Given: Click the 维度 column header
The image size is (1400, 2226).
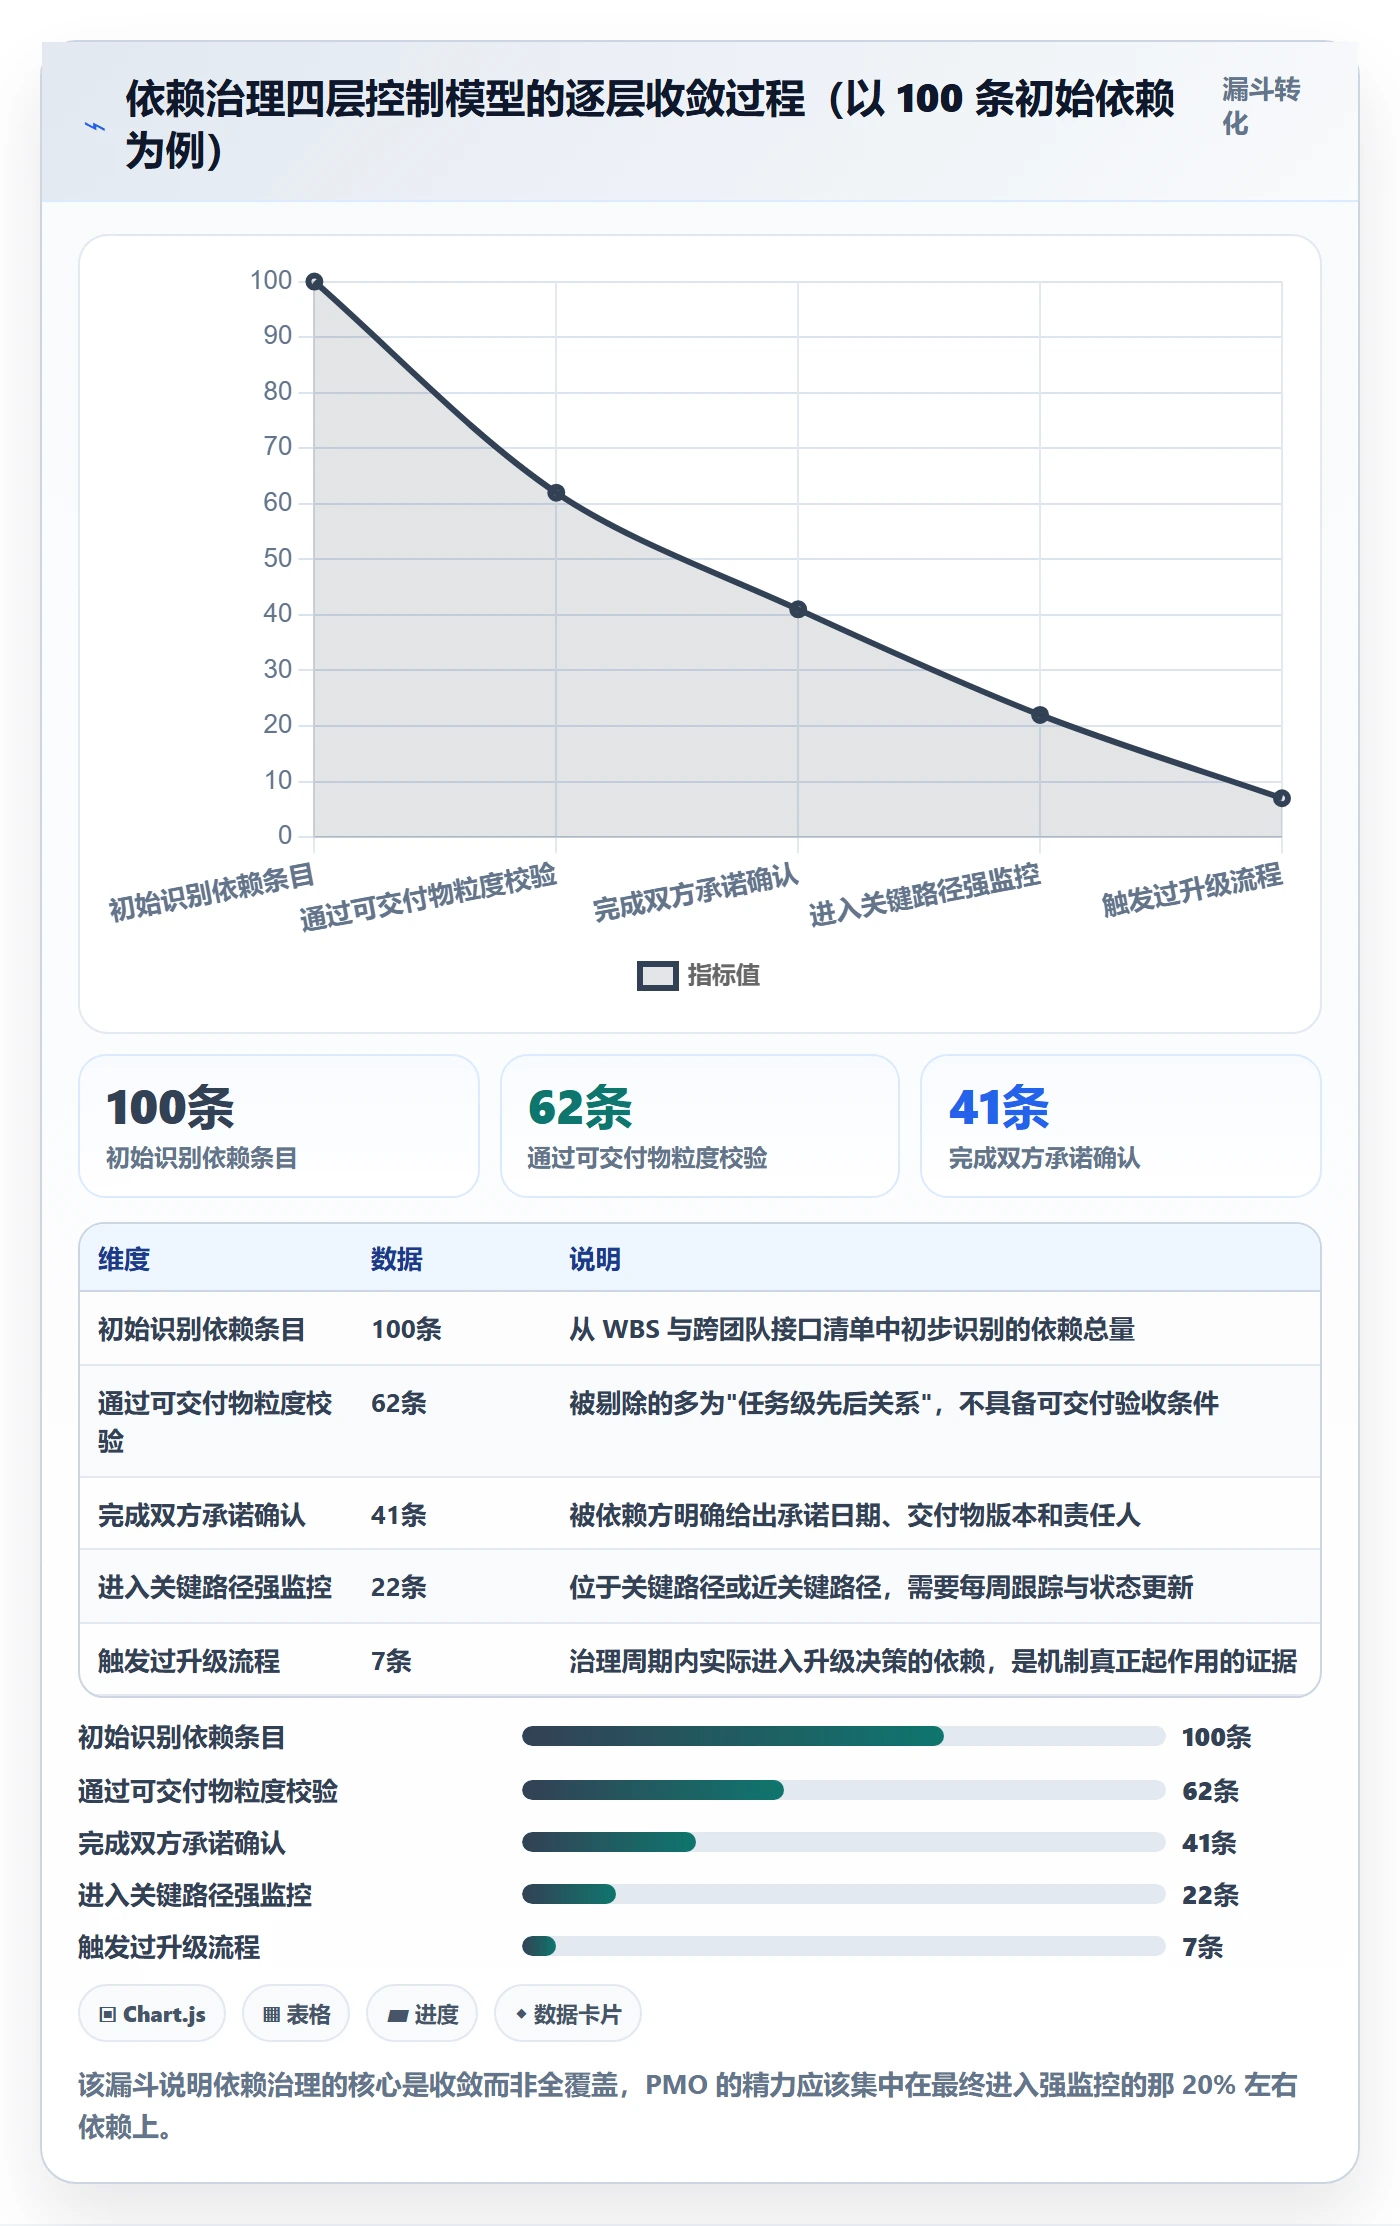Looking at the screenshot, I should (x=124, y=1259).
